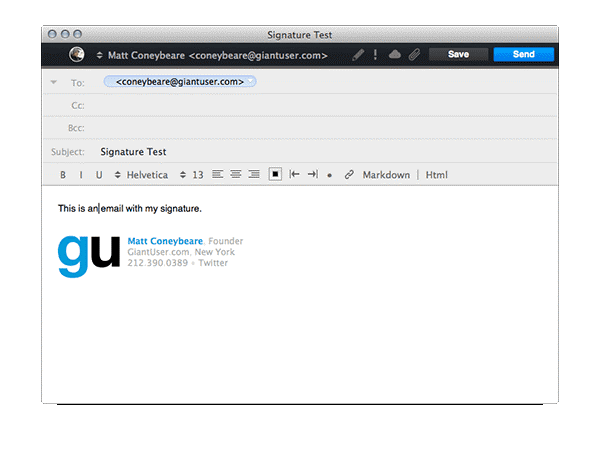Image resolution: width=600 pixels, height=461 pixels.
Task: Align text left
Action: [x=217, y=174]
